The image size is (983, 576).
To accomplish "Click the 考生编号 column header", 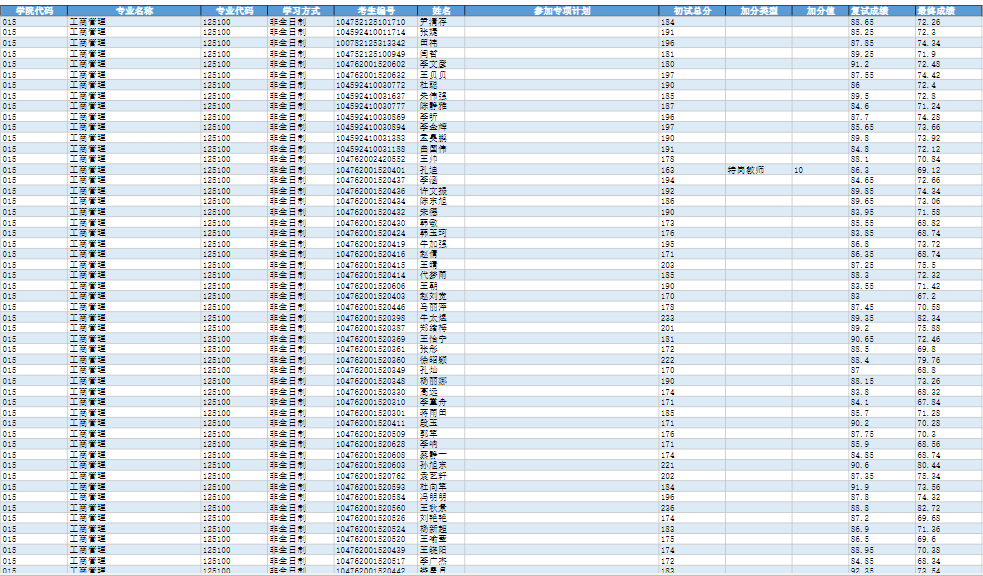I will coord(374,9).
